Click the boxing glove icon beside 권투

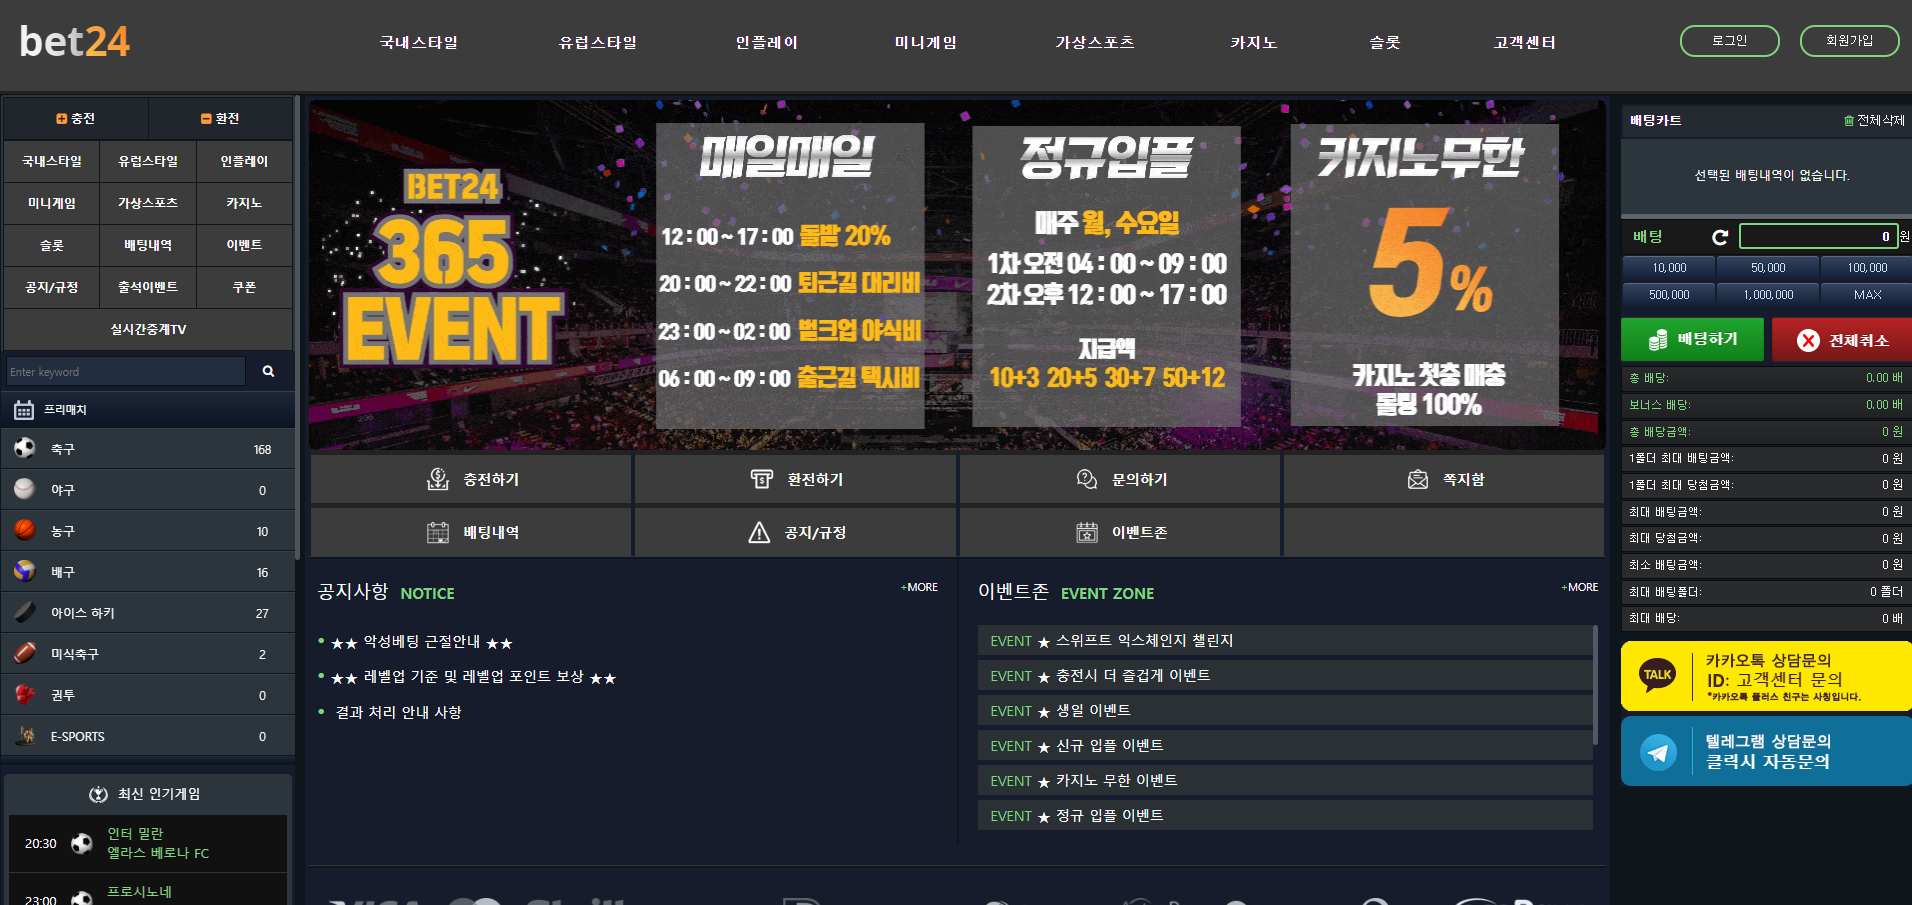click(x=25, y=694)
